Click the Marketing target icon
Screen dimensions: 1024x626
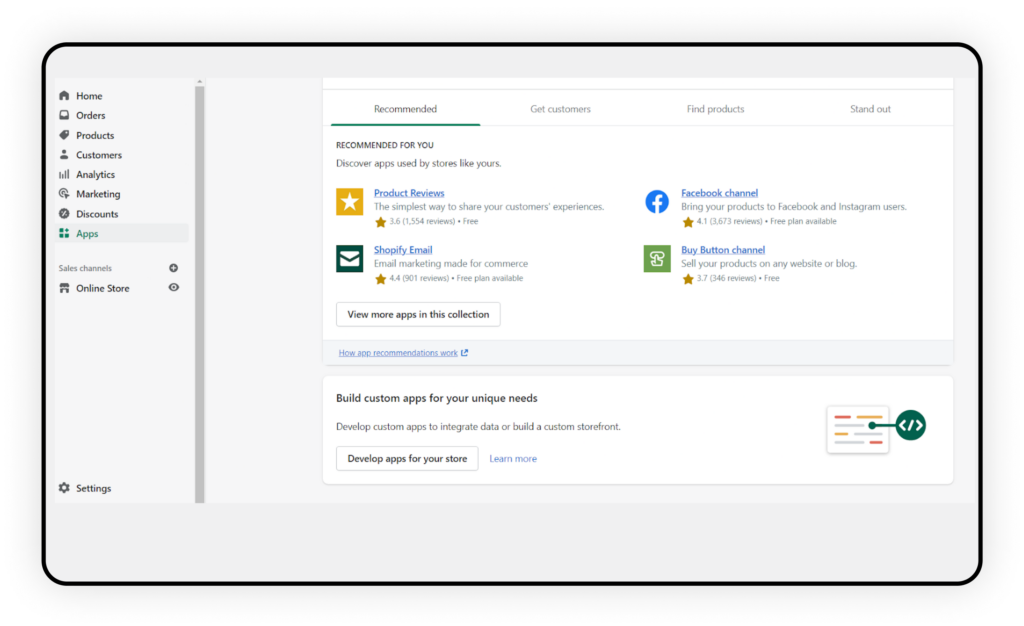tap(64, 194)
